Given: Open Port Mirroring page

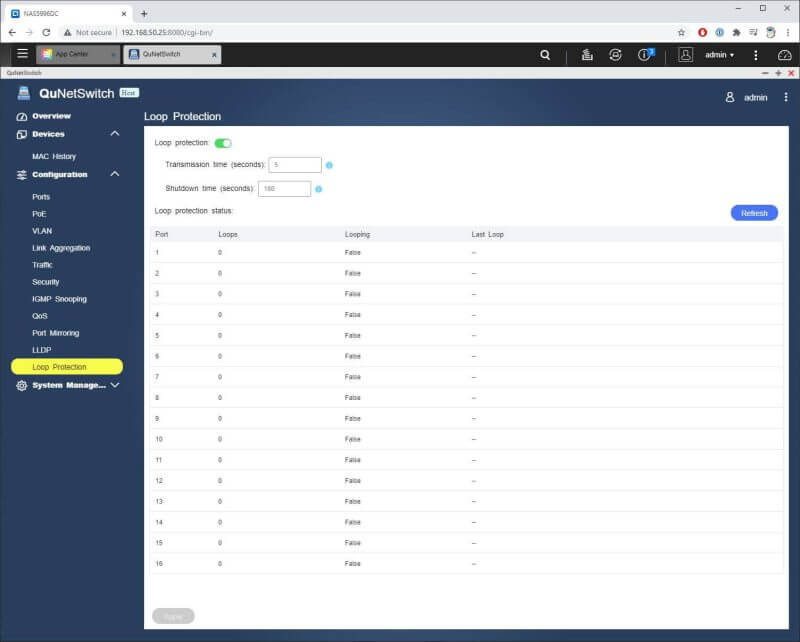Looking at the screenshot, I should [56, 333].
